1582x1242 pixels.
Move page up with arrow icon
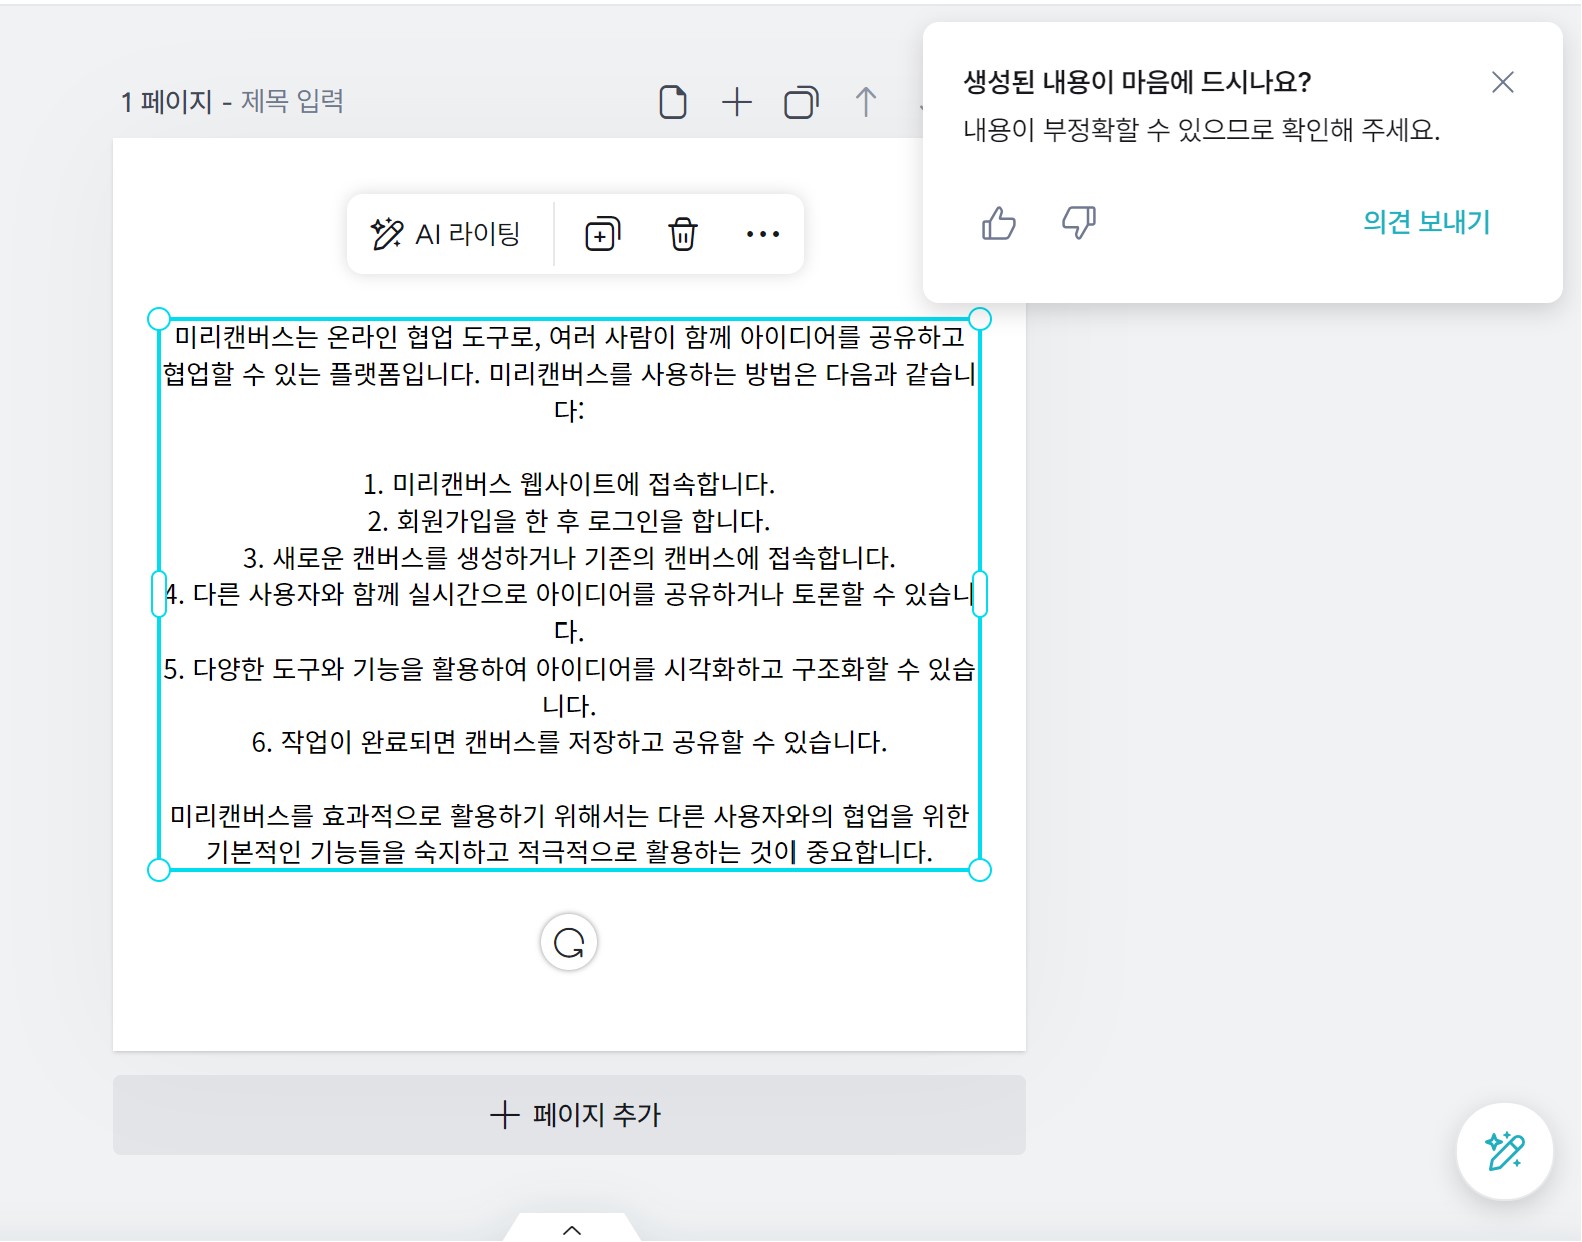[866, 102]
